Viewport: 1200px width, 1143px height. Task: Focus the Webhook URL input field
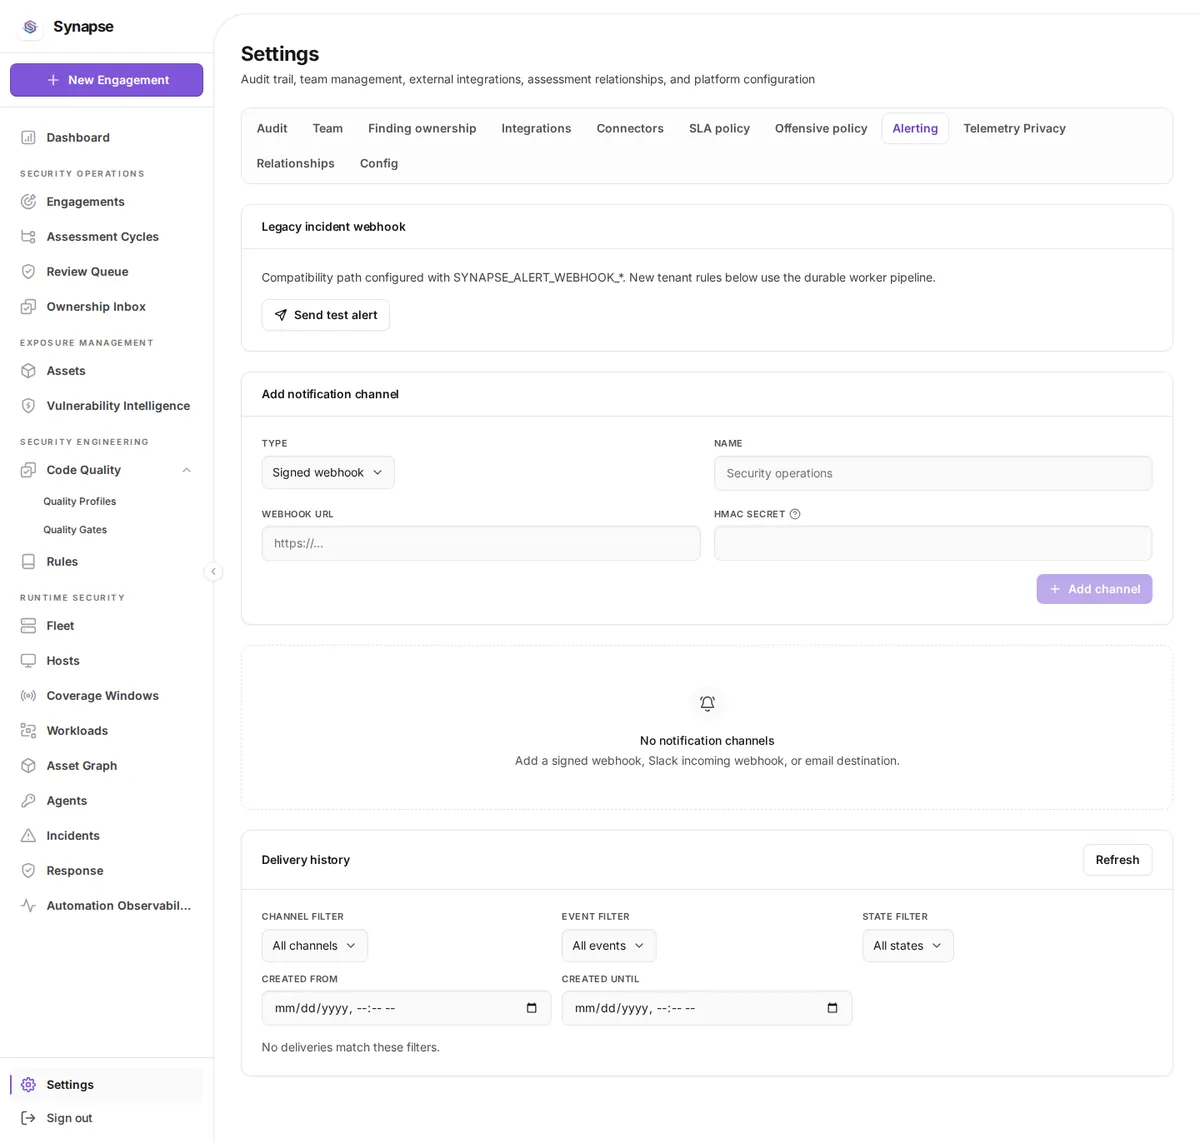tap(481, 543)
